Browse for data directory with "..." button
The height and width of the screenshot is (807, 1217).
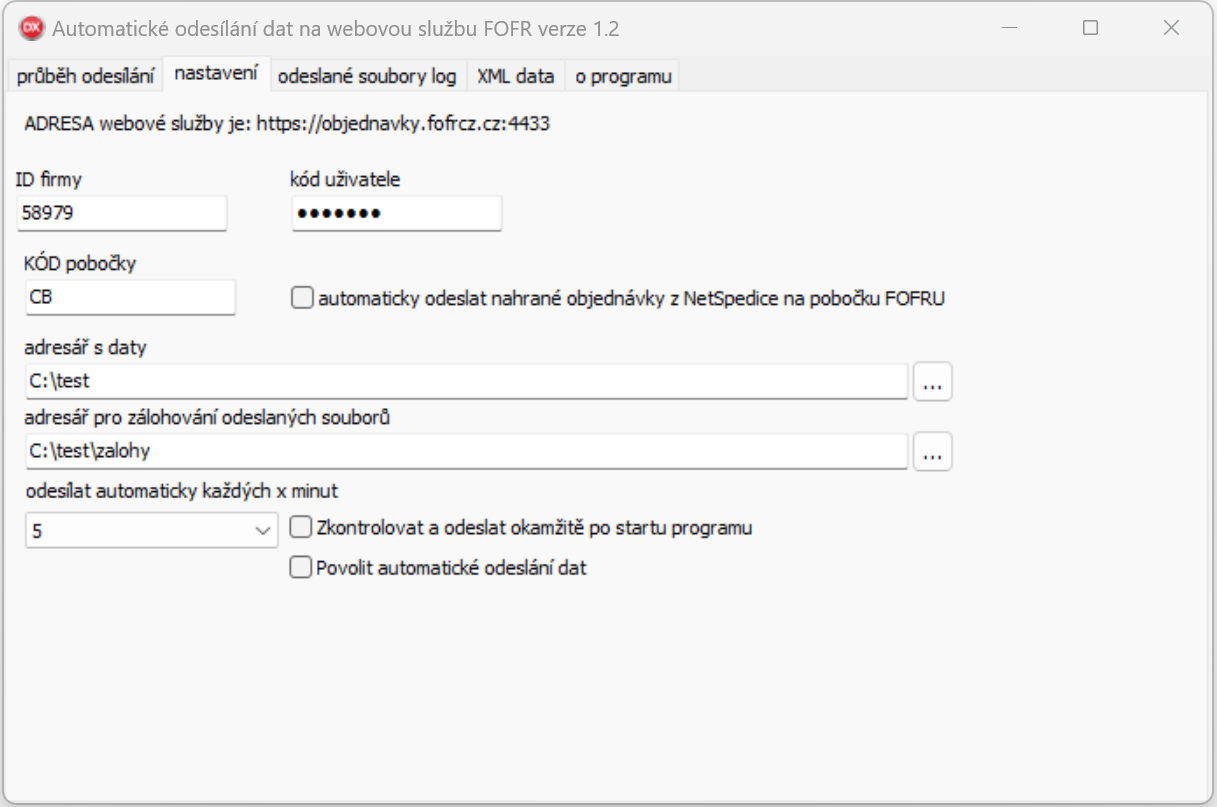point(932,382)
